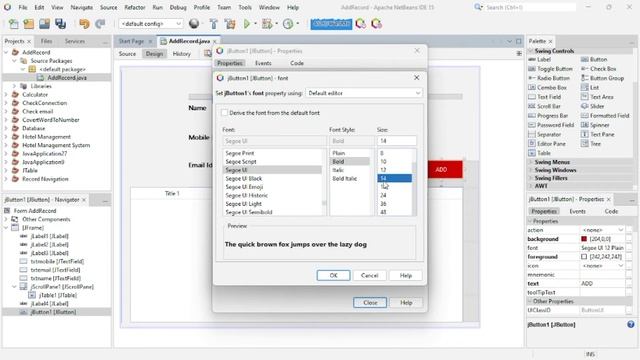Click the Clean and Build Project icon
Image resolution: width=640 pixels, height=360 pixels.
(x=230, y=24)
